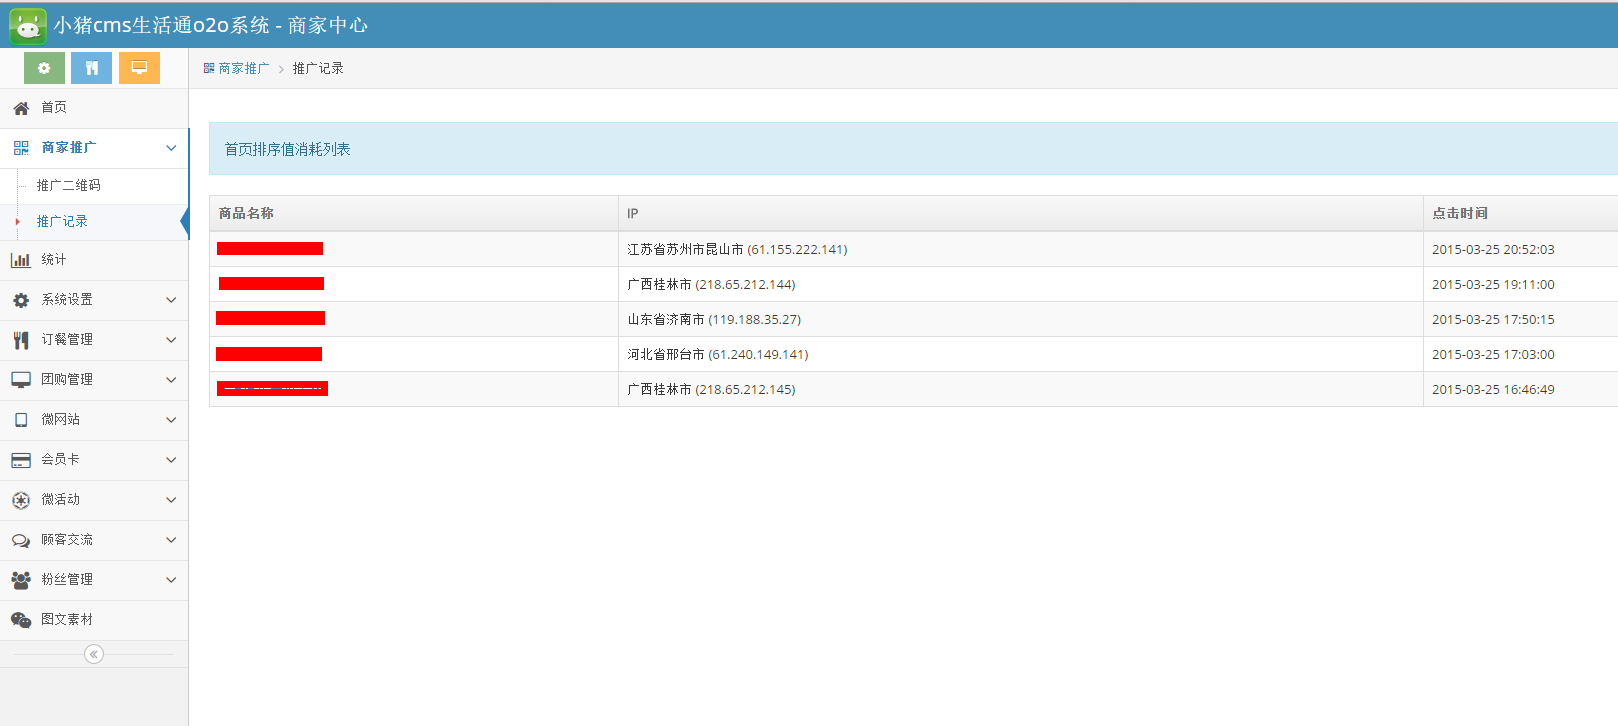Click the 商品名称 column header
Image resolution: width=1618 pixels, height=726 pixels.
pyautogui.click(x=246, y=214)
